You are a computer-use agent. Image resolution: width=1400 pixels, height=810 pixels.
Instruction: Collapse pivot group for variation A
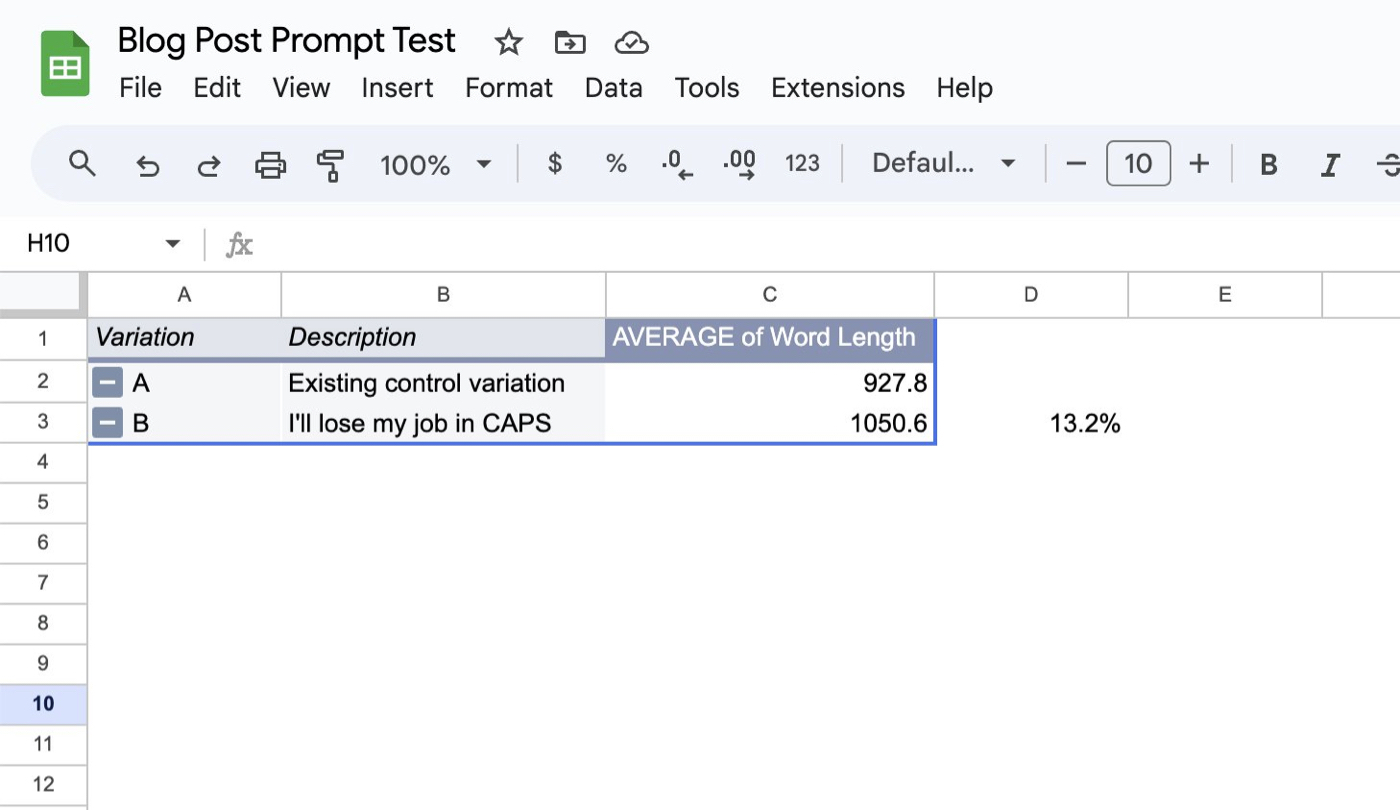pos(107,383)
